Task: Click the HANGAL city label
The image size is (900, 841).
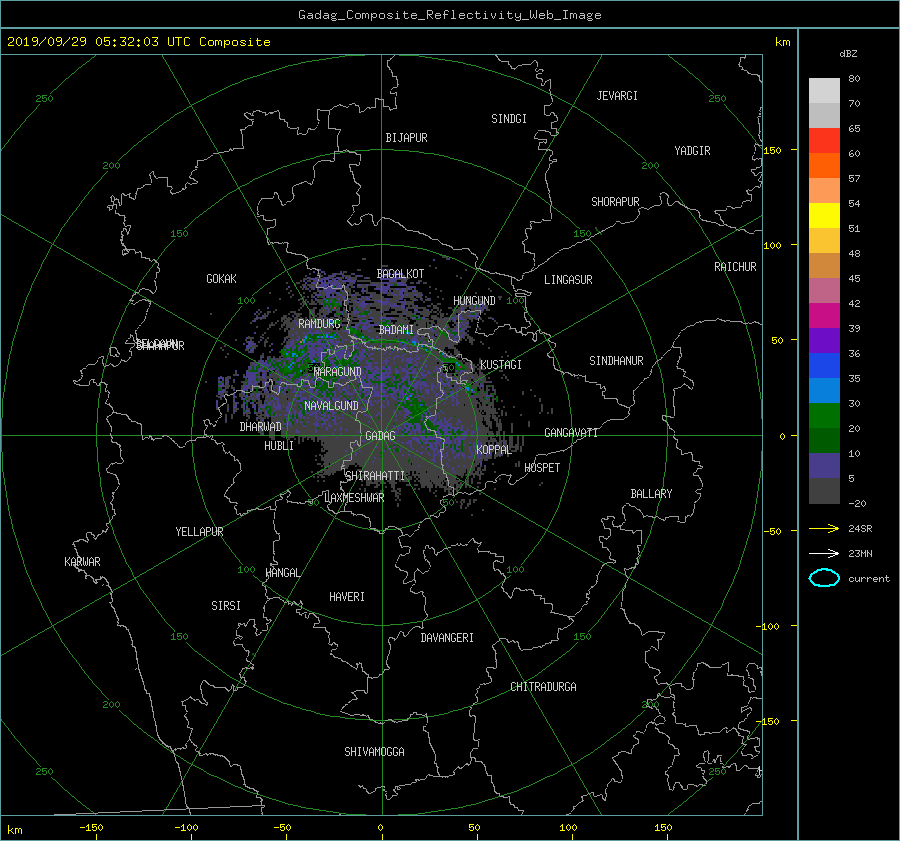Action: click(282, 573)
